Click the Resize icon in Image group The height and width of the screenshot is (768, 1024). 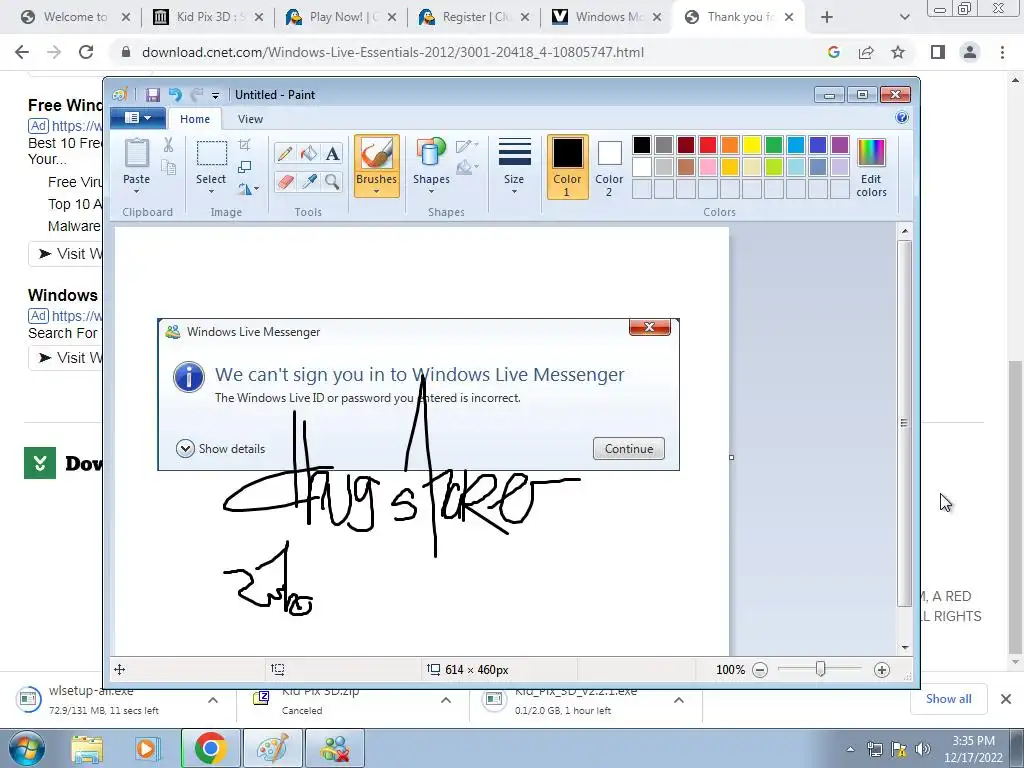click(x=244, y=167)
